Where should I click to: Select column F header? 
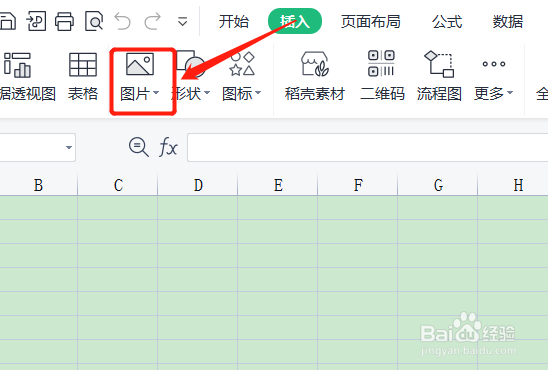pos(358,185)
